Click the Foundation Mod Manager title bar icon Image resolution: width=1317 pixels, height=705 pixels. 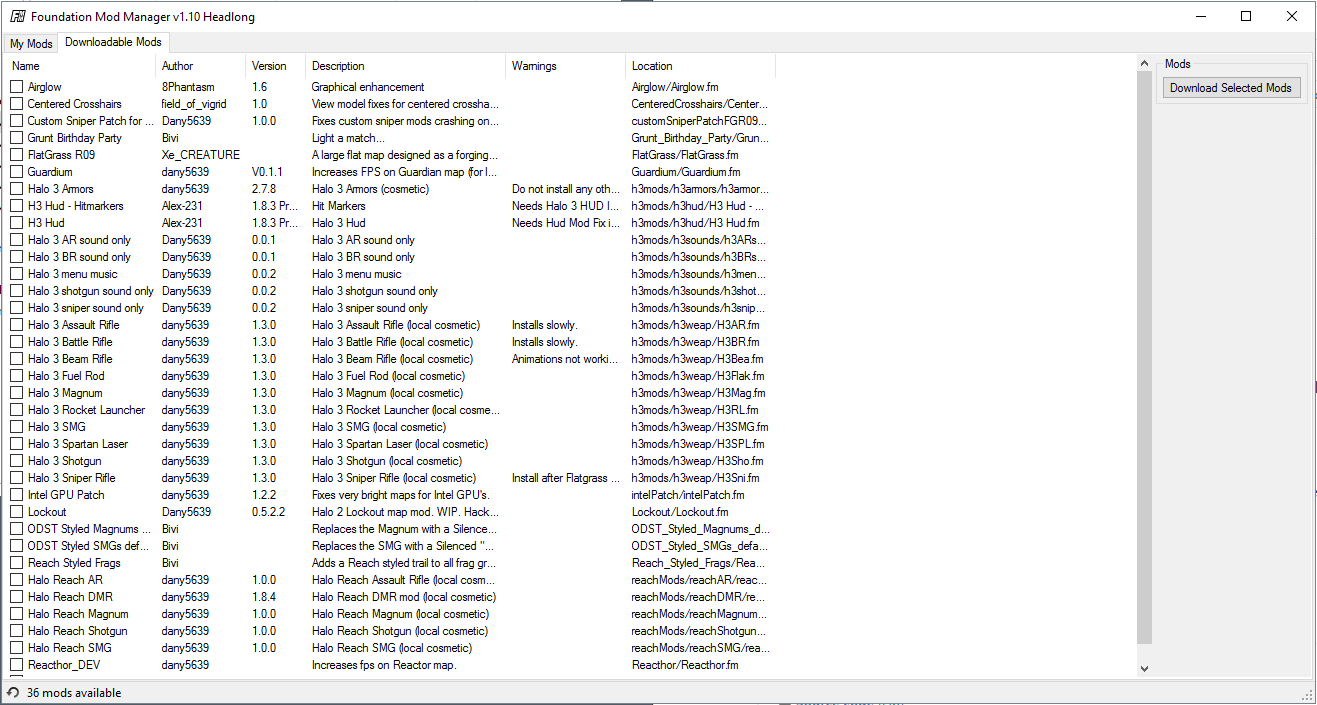coord(17,17)
